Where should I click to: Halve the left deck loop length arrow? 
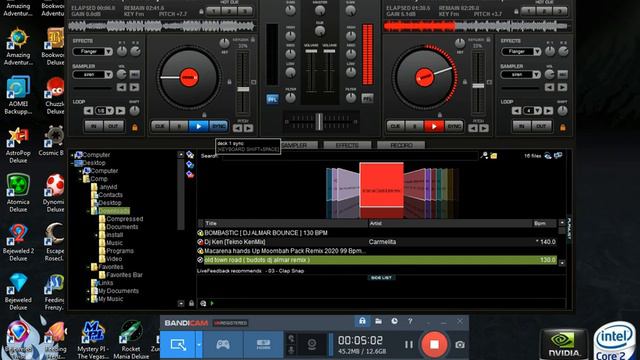tap(89, 111)
